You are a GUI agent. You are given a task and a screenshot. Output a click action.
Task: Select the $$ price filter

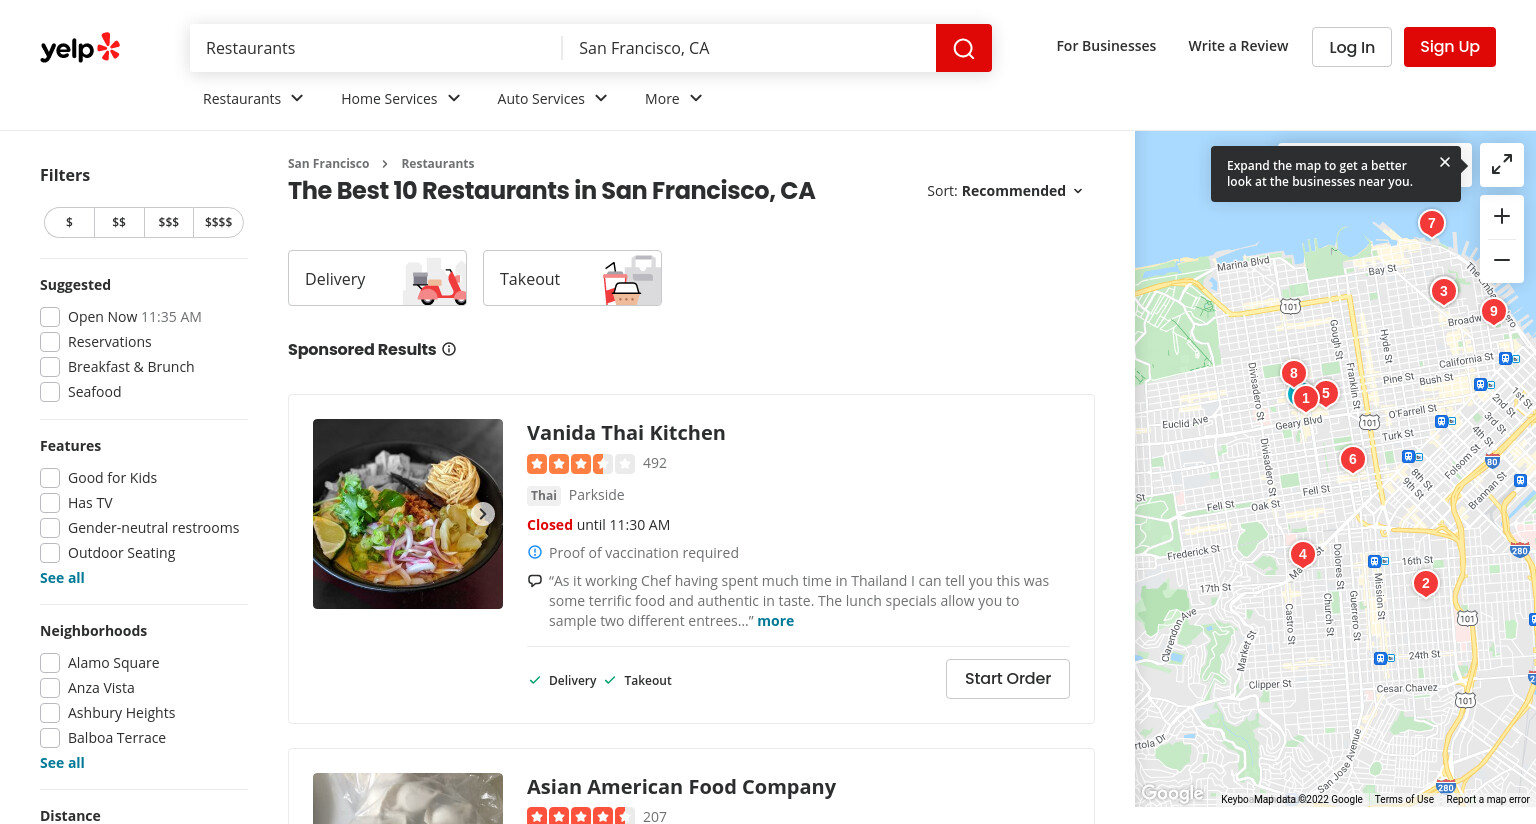pyautogui.click(x=119, y=222)
